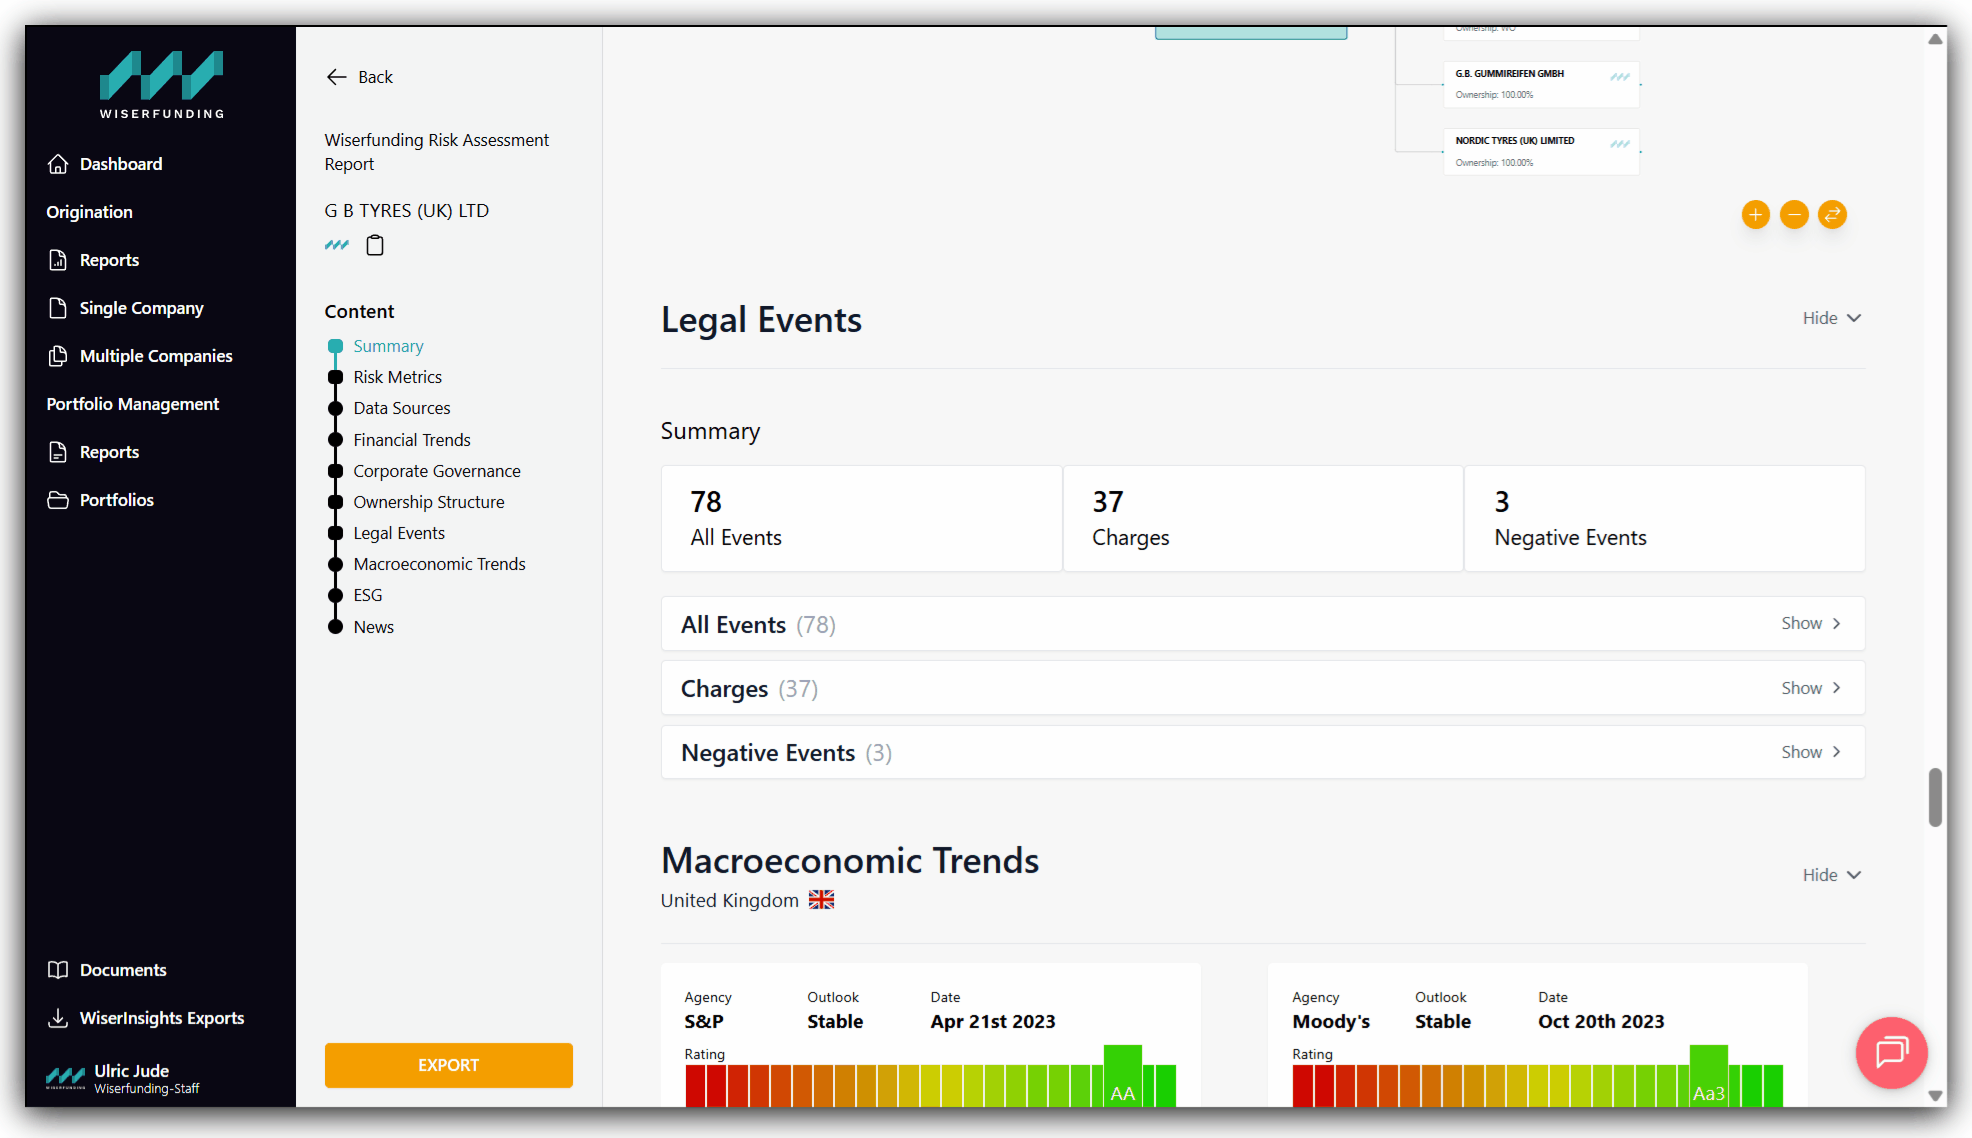The image size is (1972, 1138).
Task: Click the page vertical scrollbar thumb
Action: click(x=1935, y=797)
